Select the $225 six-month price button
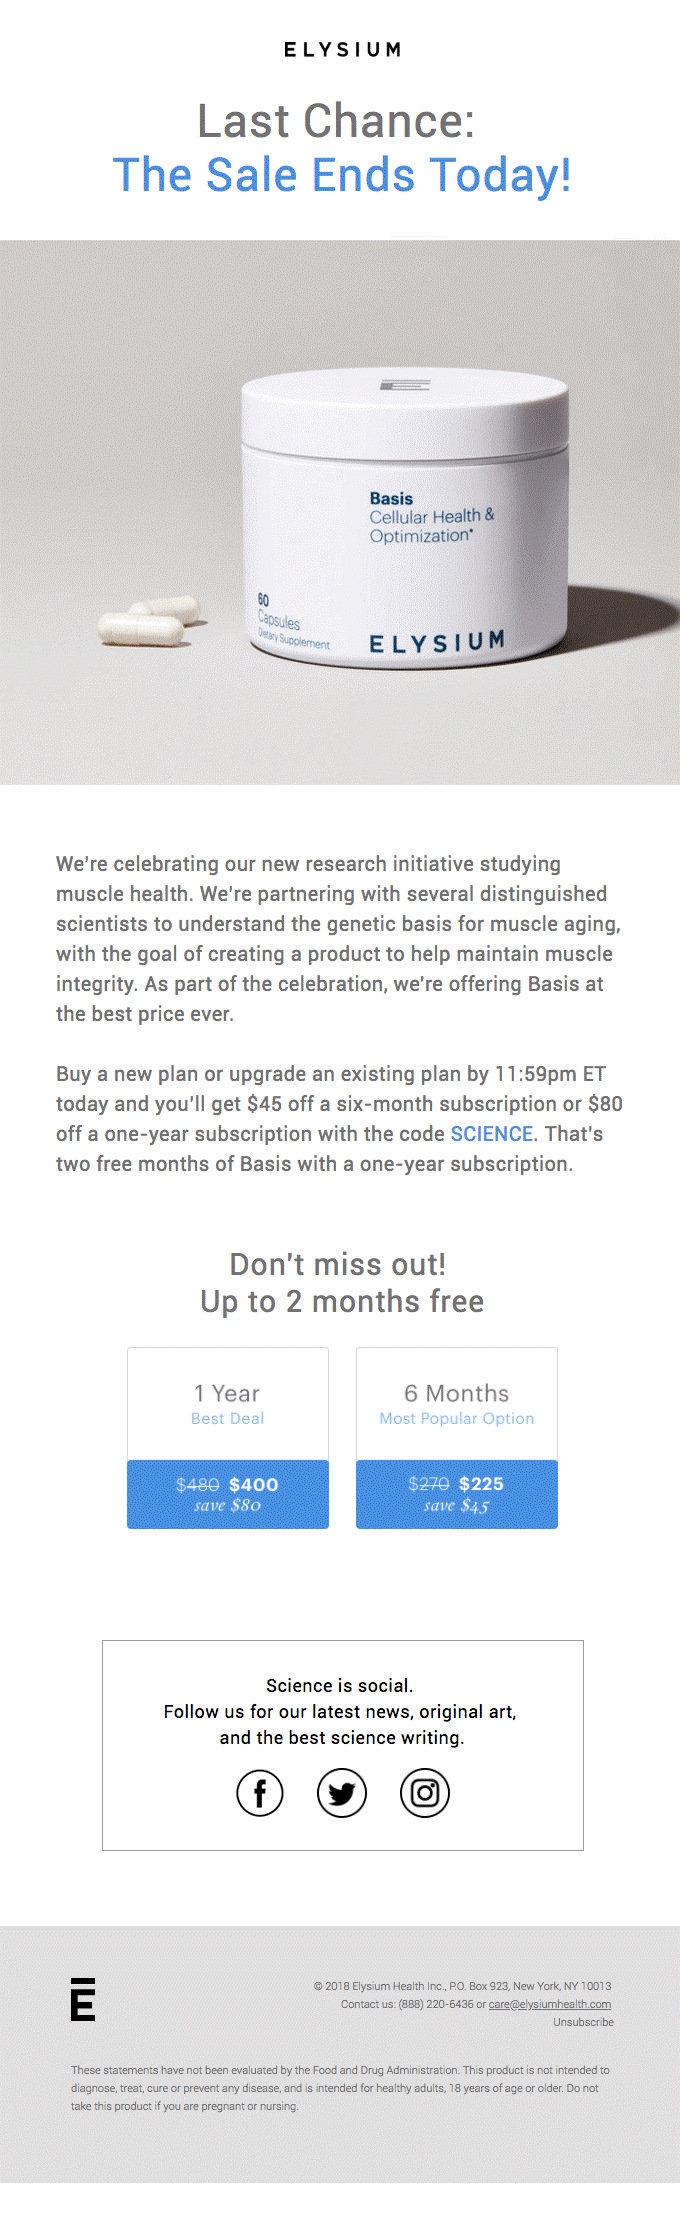 (x=457, y=1494)
